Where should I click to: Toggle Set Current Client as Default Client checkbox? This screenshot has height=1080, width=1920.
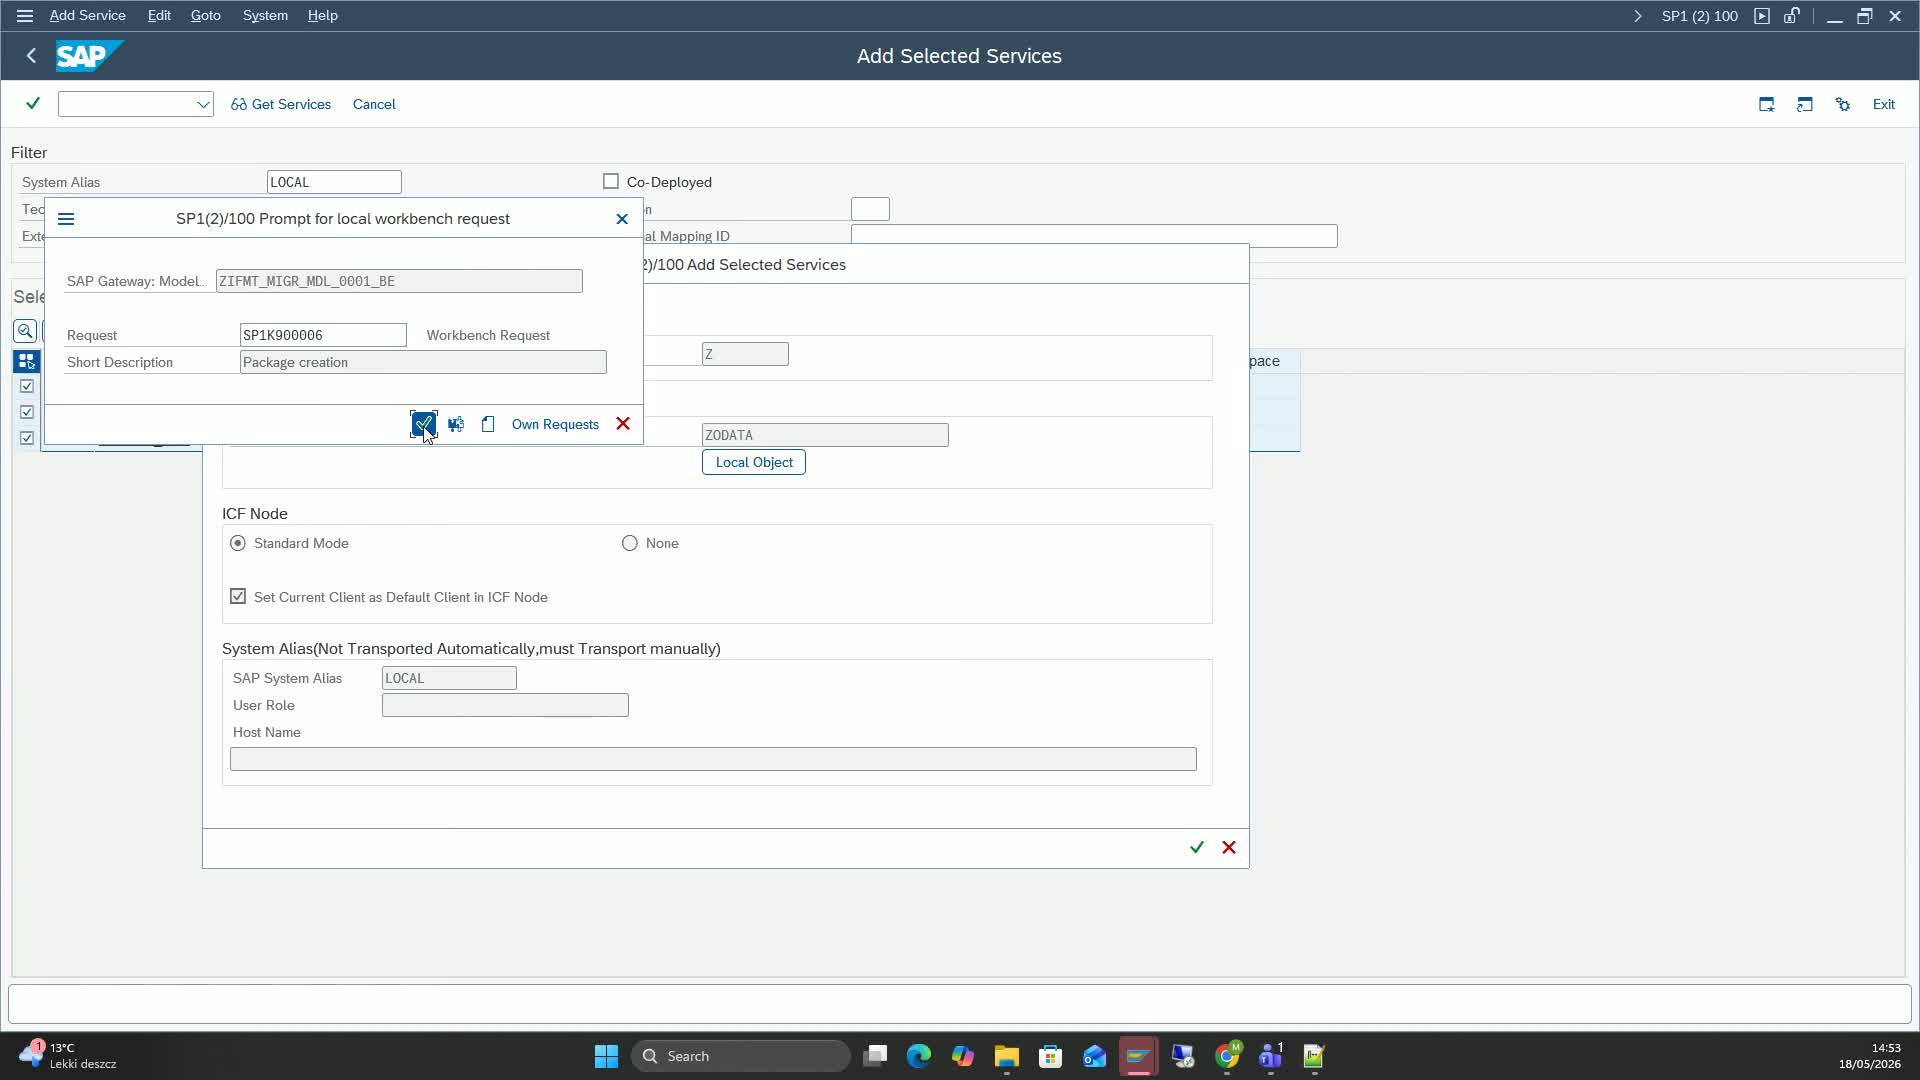(x=238, y=596)
